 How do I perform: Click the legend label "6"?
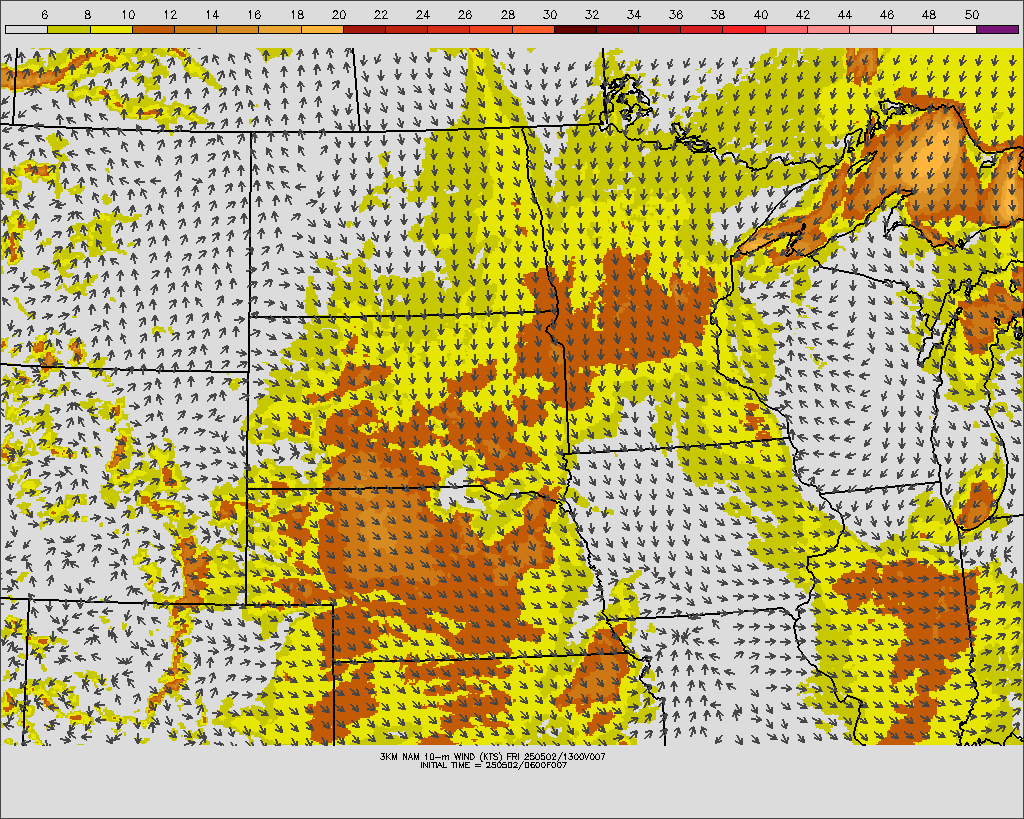pos(44,14)
